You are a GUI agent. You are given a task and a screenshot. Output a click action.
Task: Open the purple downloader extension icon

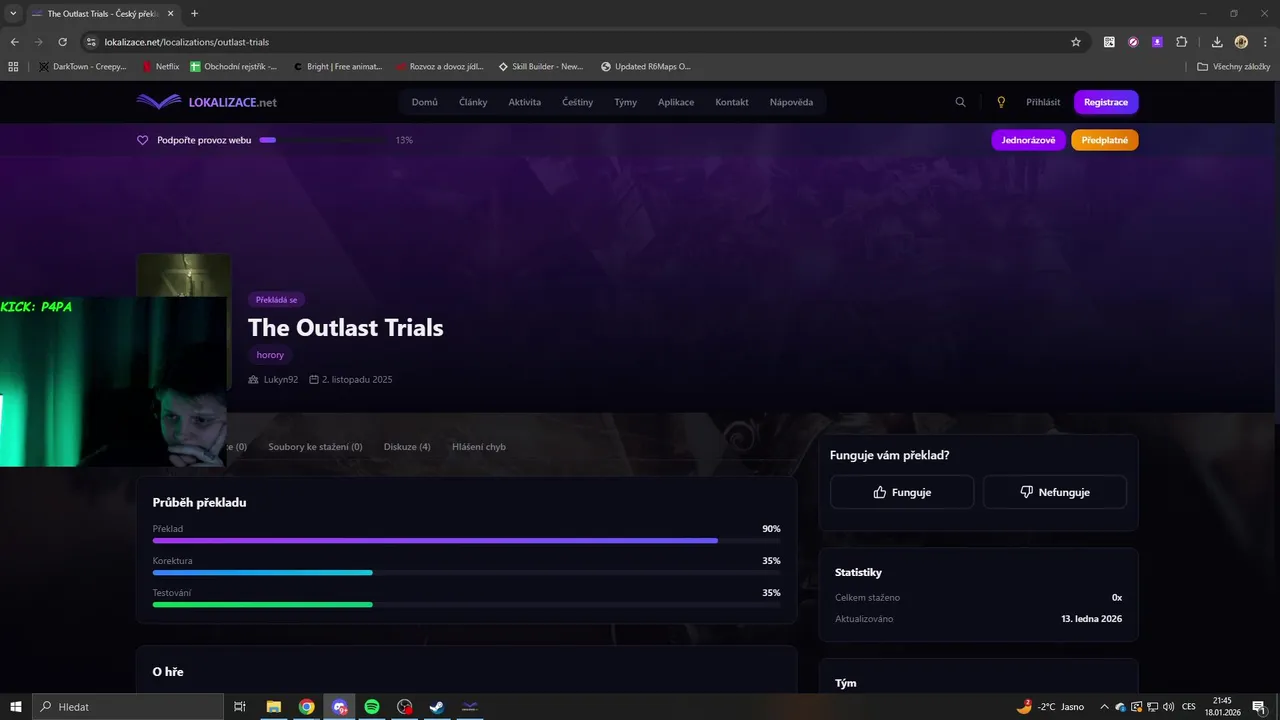(x=1157, y=42)
